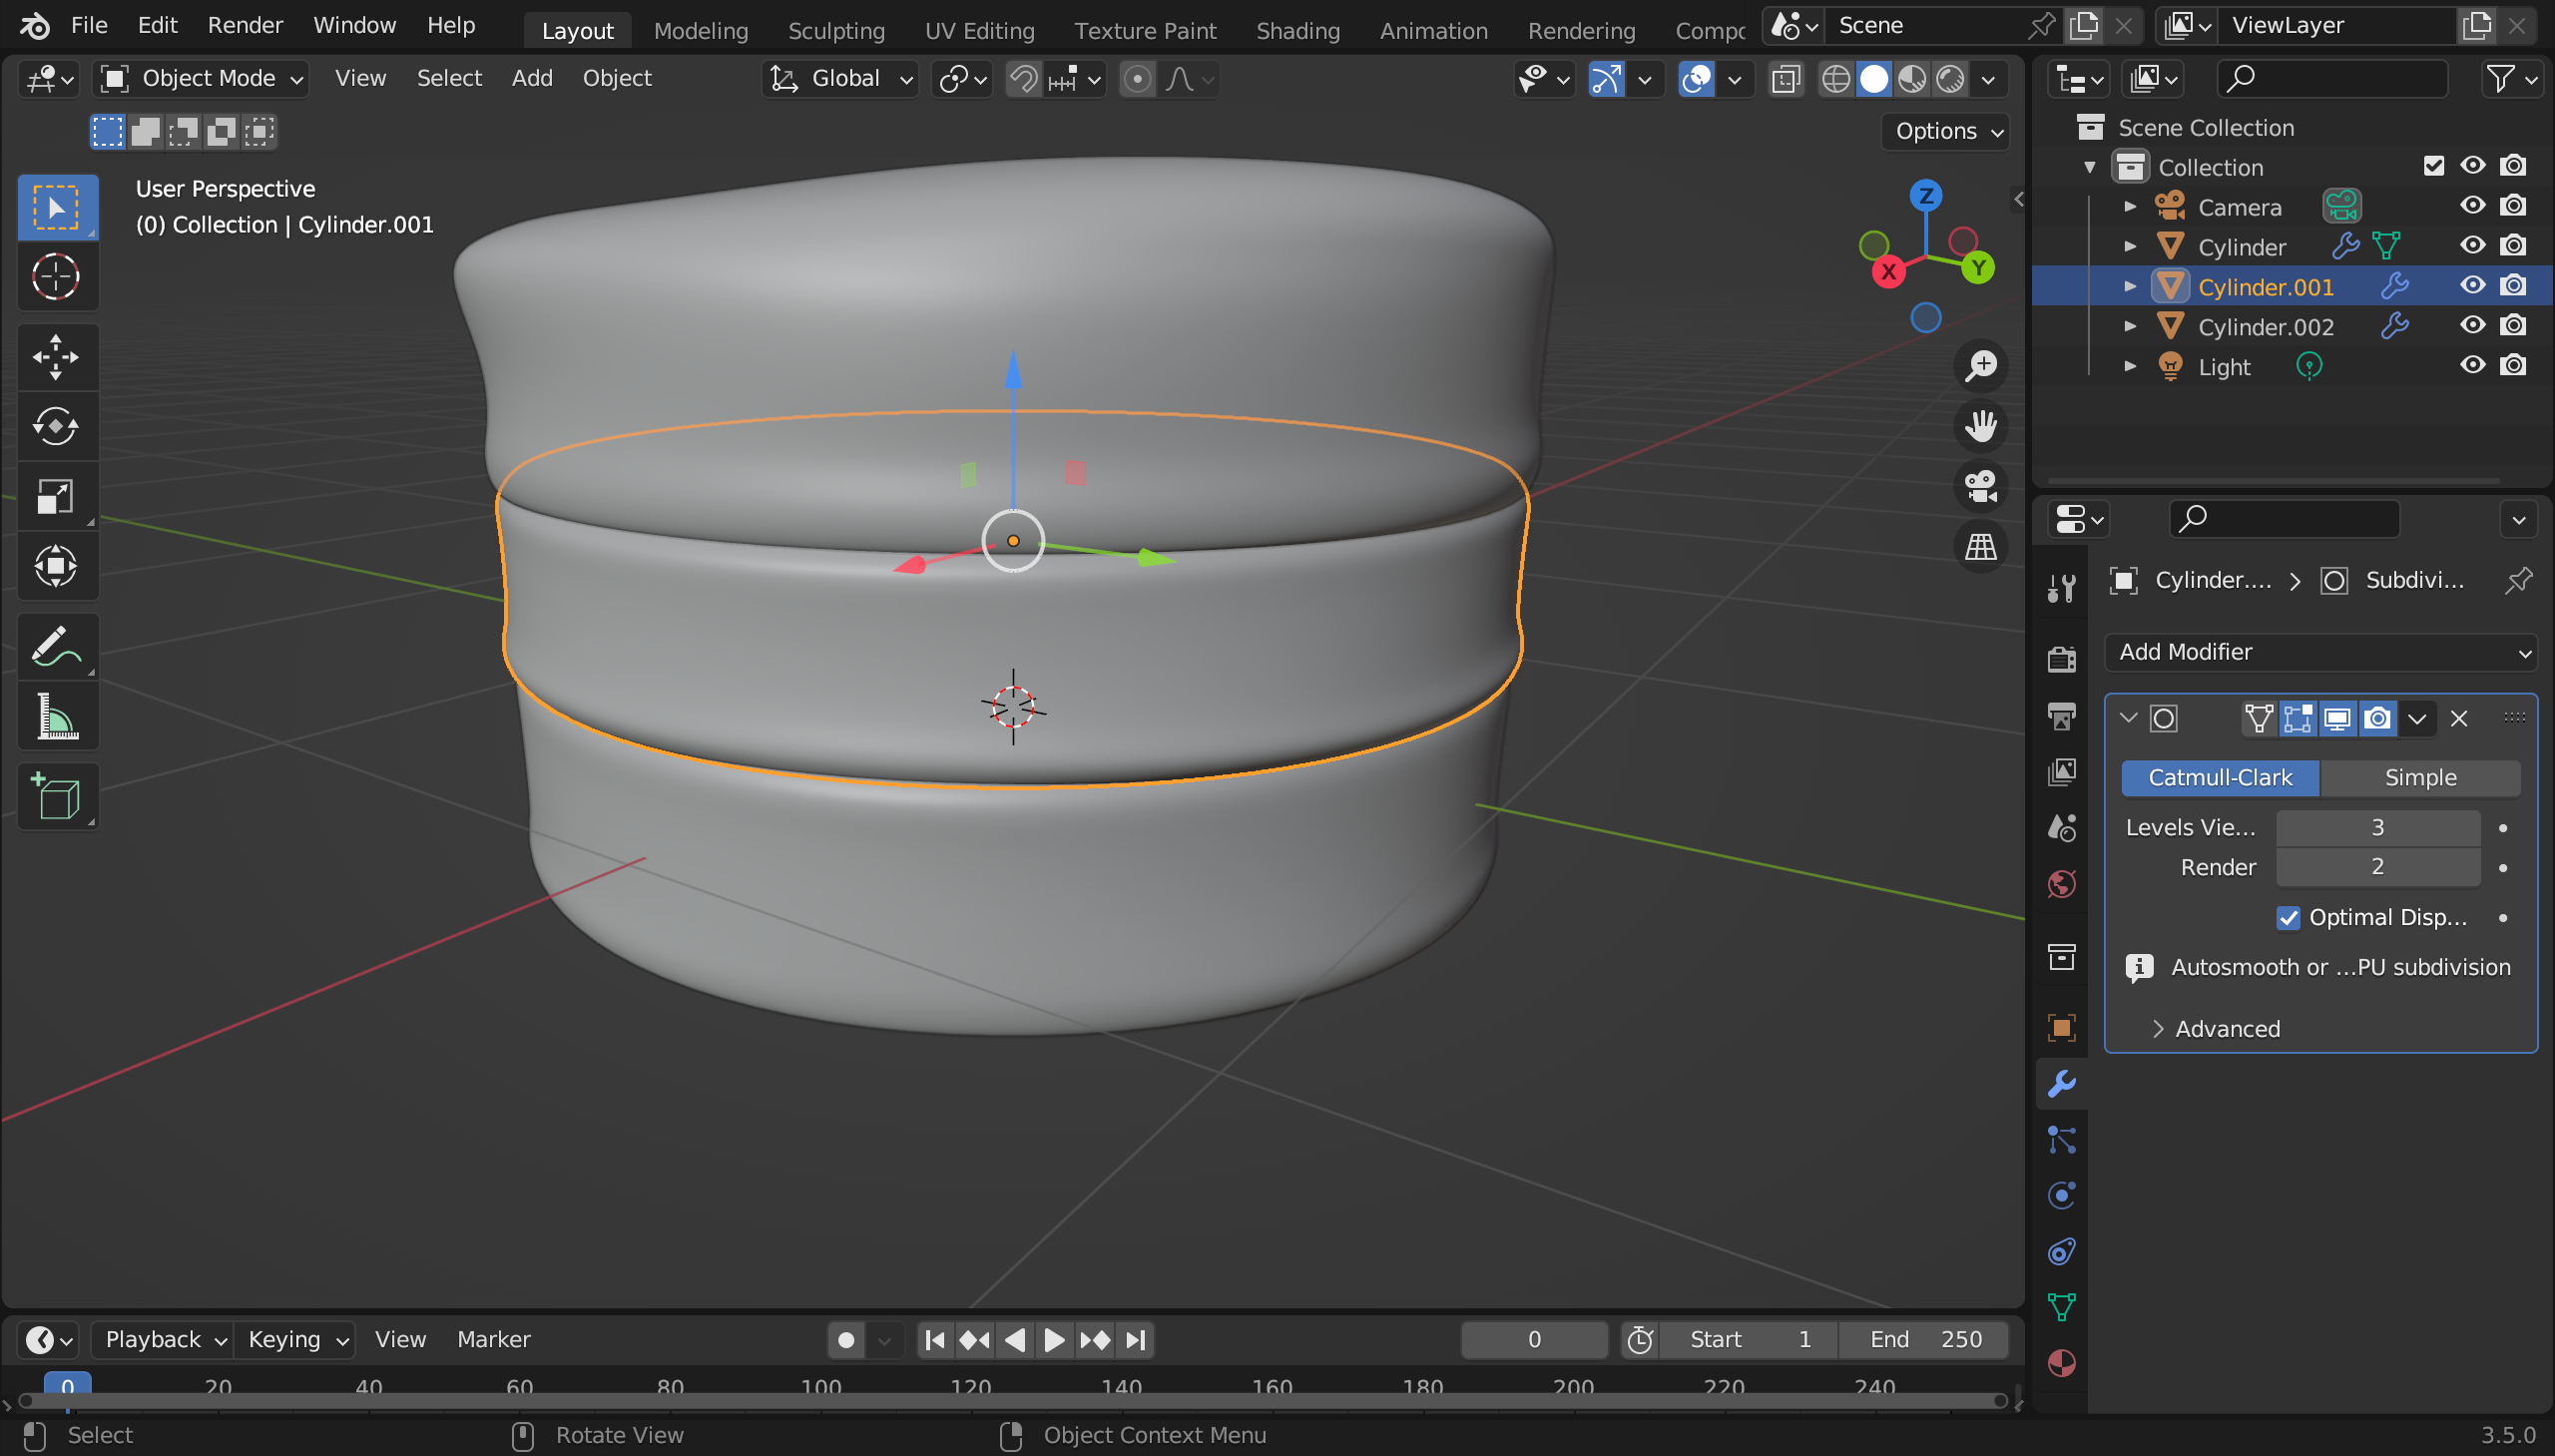
Task: Hide Cylinder.001 in viewport
Action: click(x=2473, y=286)
